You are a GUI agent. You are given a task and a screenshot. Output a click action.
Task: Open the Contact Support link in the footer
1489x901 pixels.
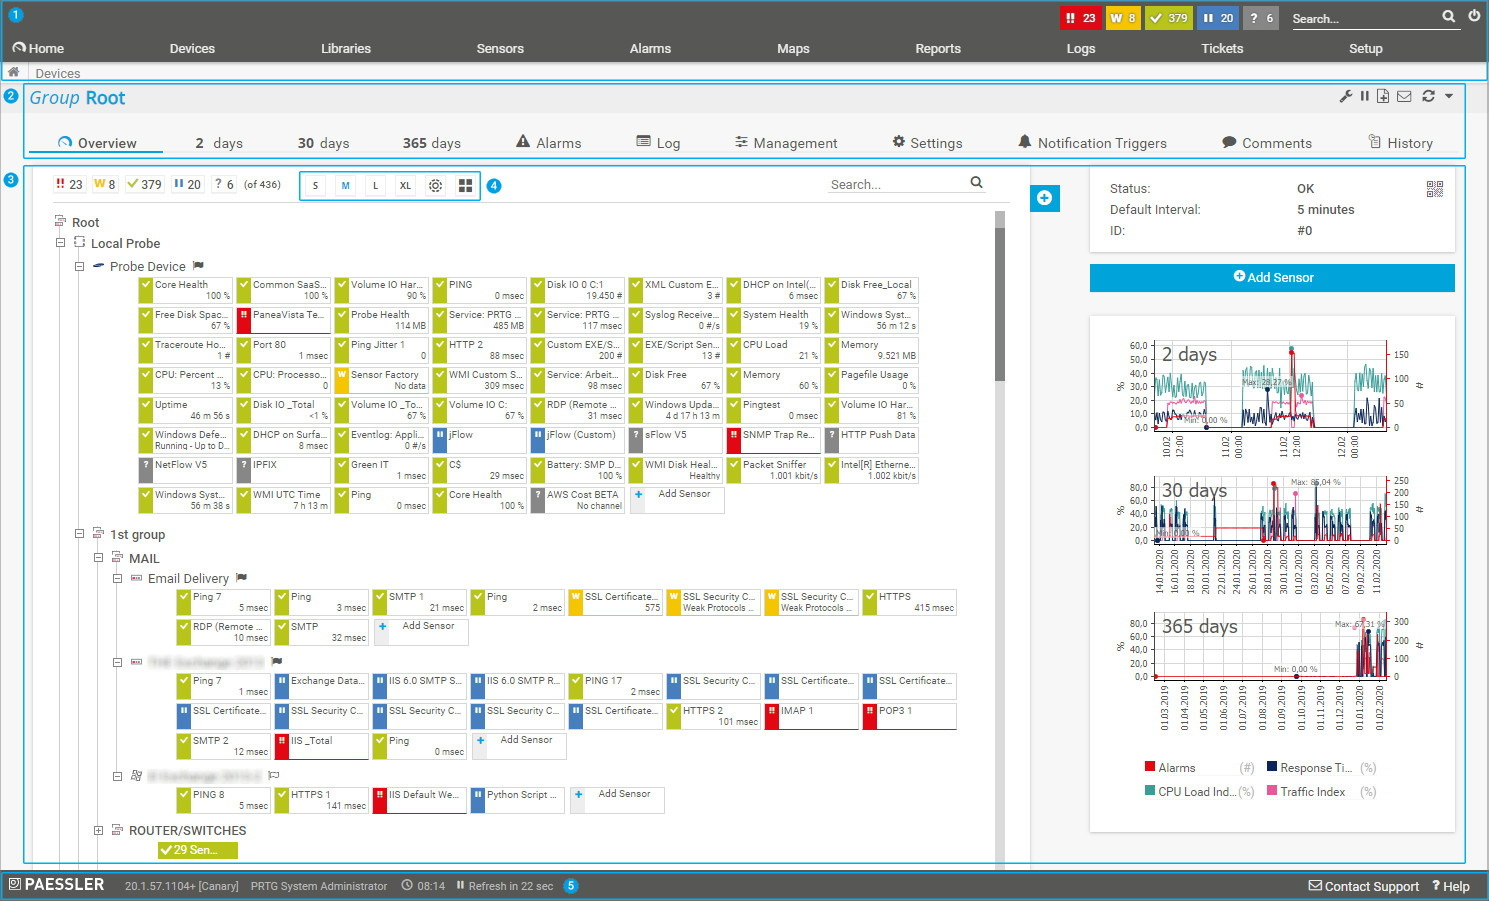(1363, 886)
